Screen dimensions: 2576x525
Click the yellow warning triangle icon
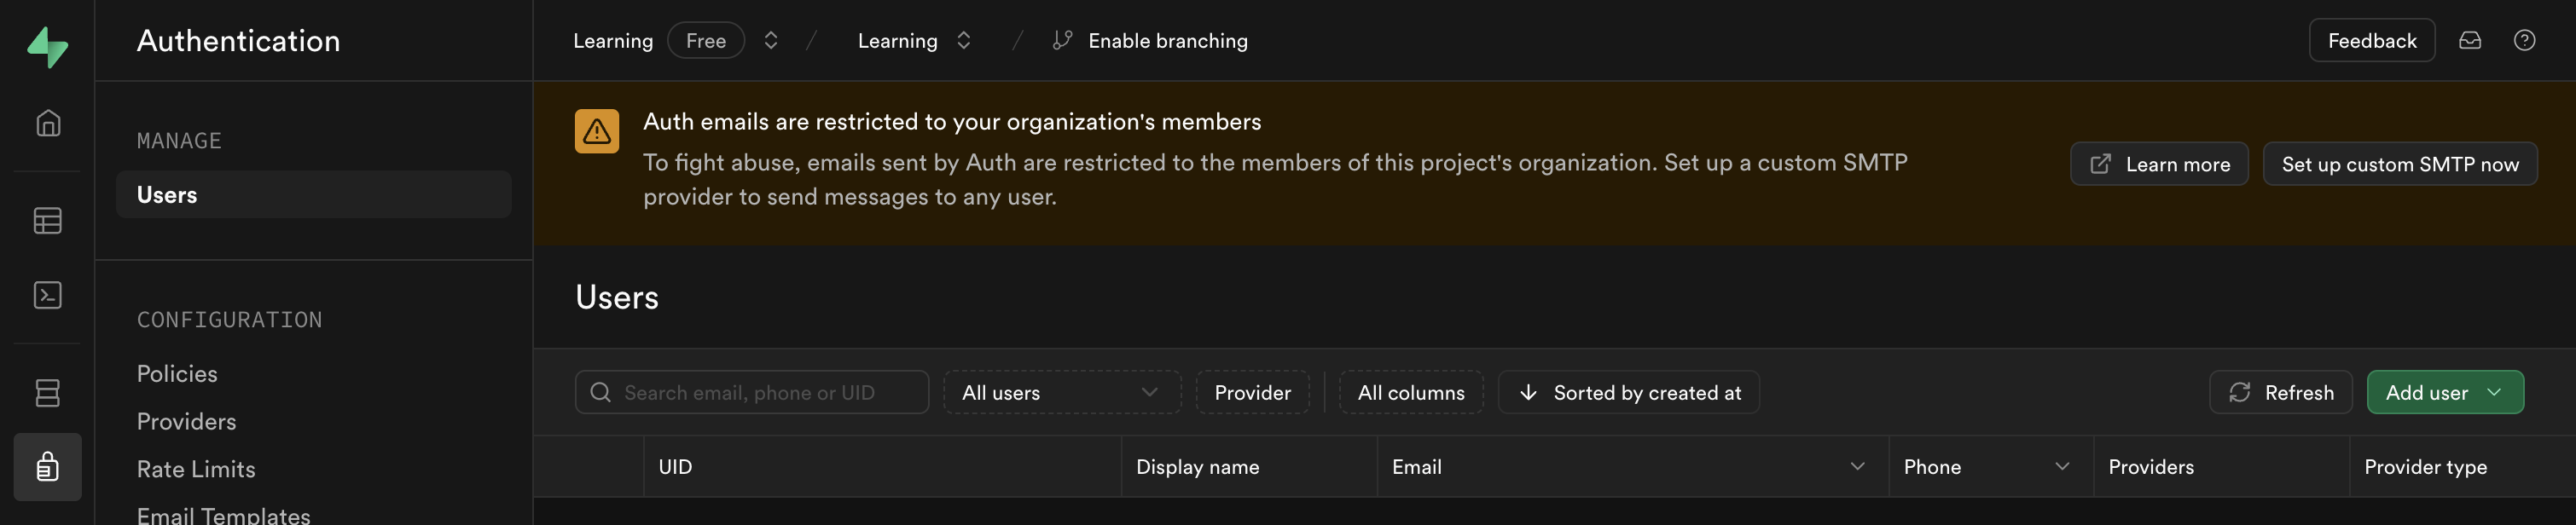597,131
